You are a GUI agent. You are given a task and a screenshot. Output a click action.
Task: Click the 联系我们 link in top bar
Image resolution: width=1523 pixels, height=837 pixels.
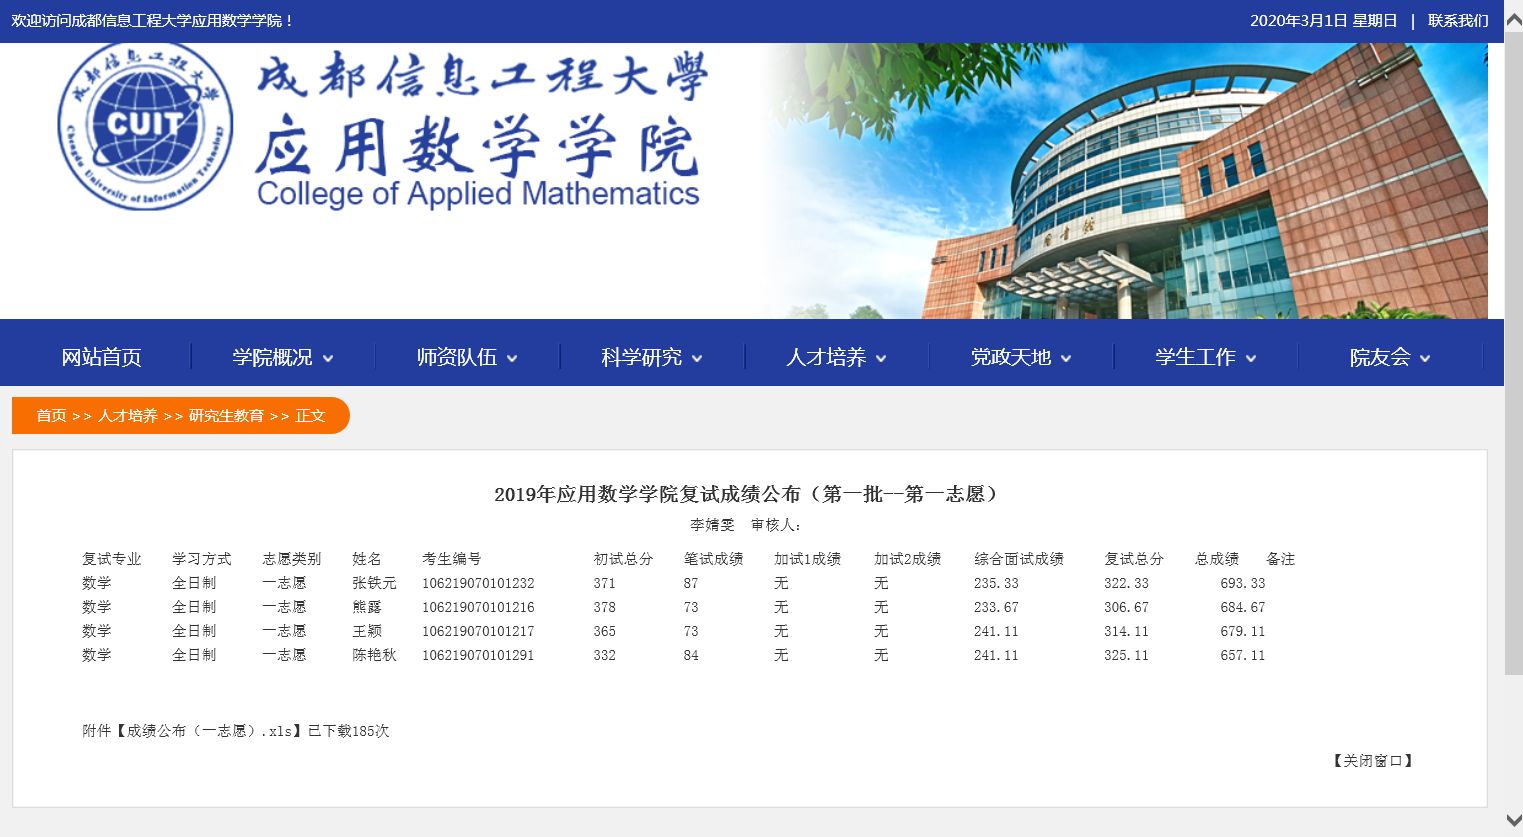pyautogui.click(x=1457, y=21)
